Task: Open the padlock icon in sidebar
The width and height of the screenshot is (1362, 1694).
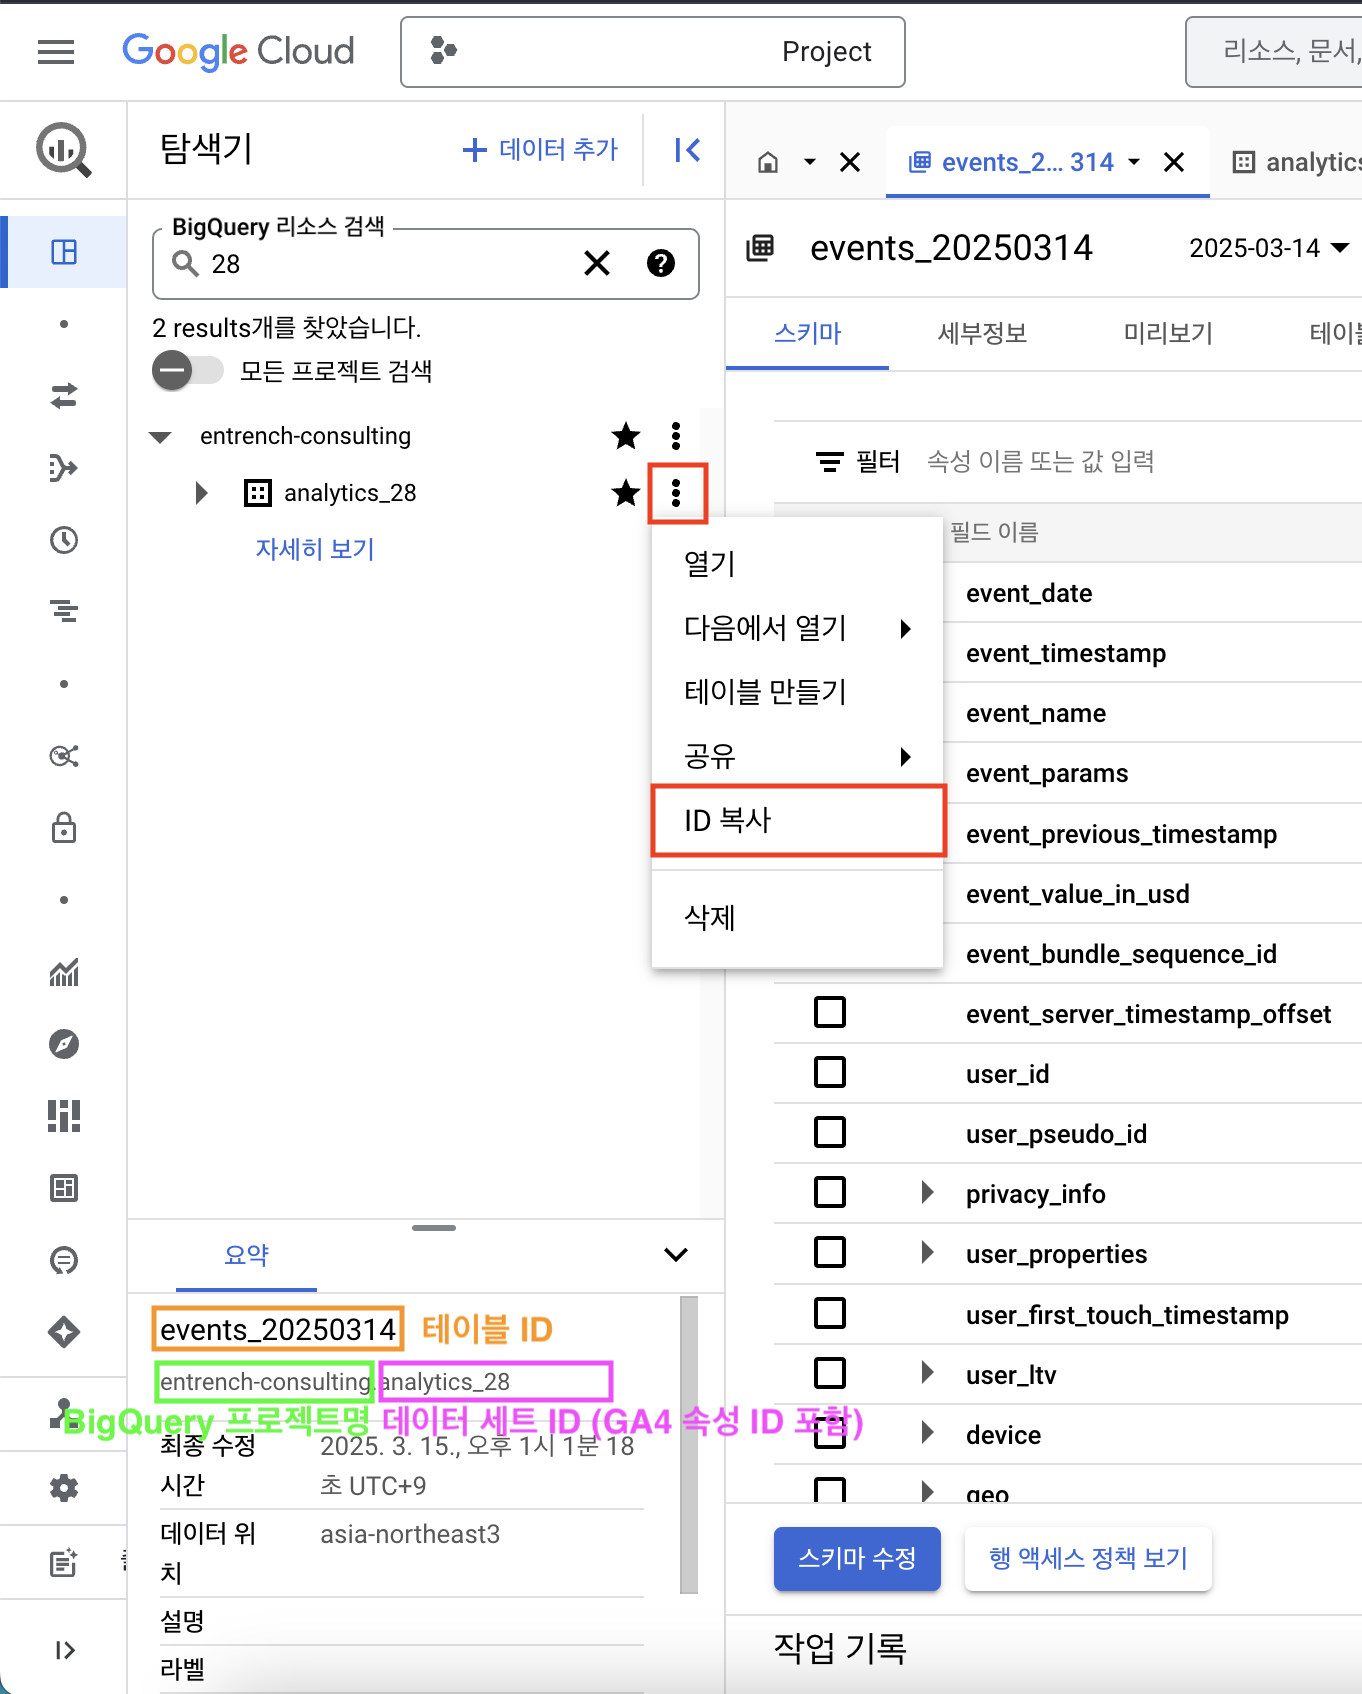Action: tap(64, 828)
